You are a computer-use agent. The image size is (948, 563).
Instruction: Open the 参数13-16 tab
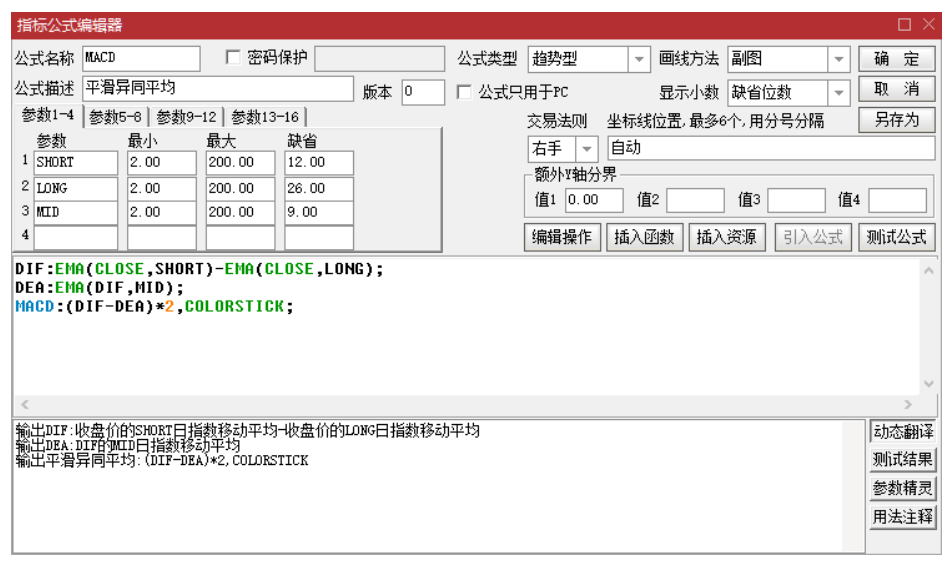click(265, 117)
